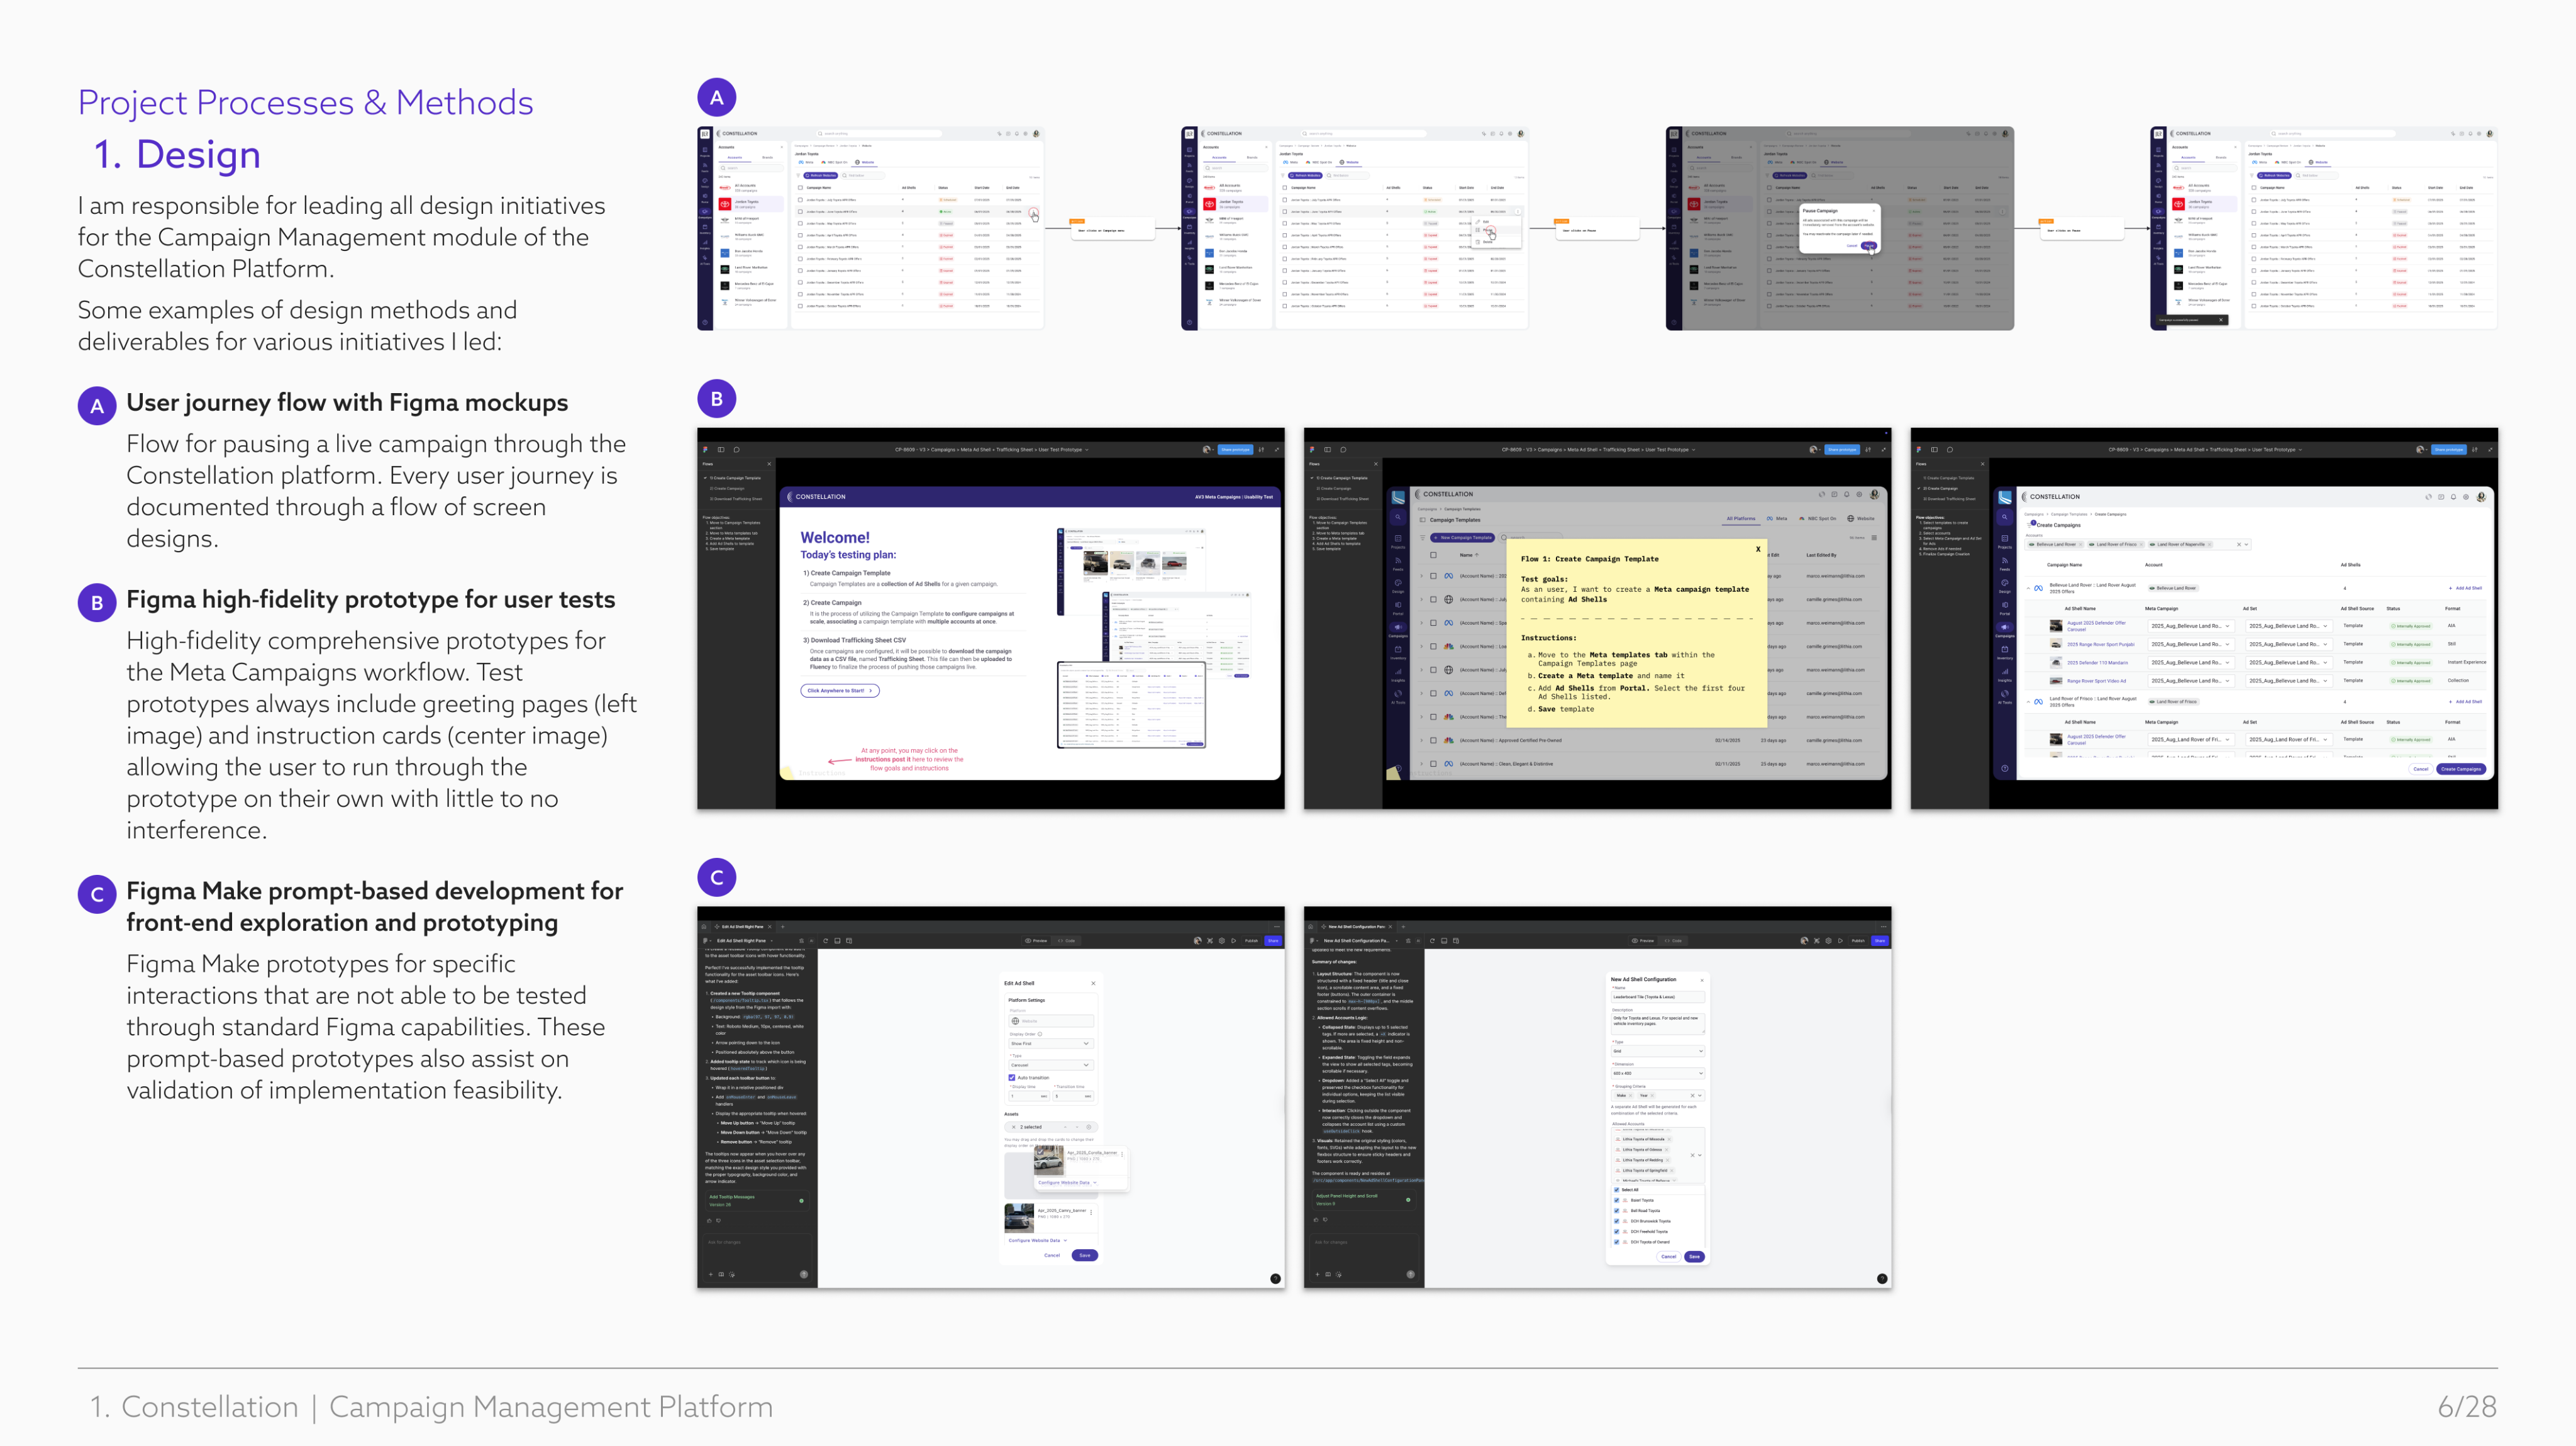
Task: Click the Click Anywhere to Start button
Action: click(839, 690)
